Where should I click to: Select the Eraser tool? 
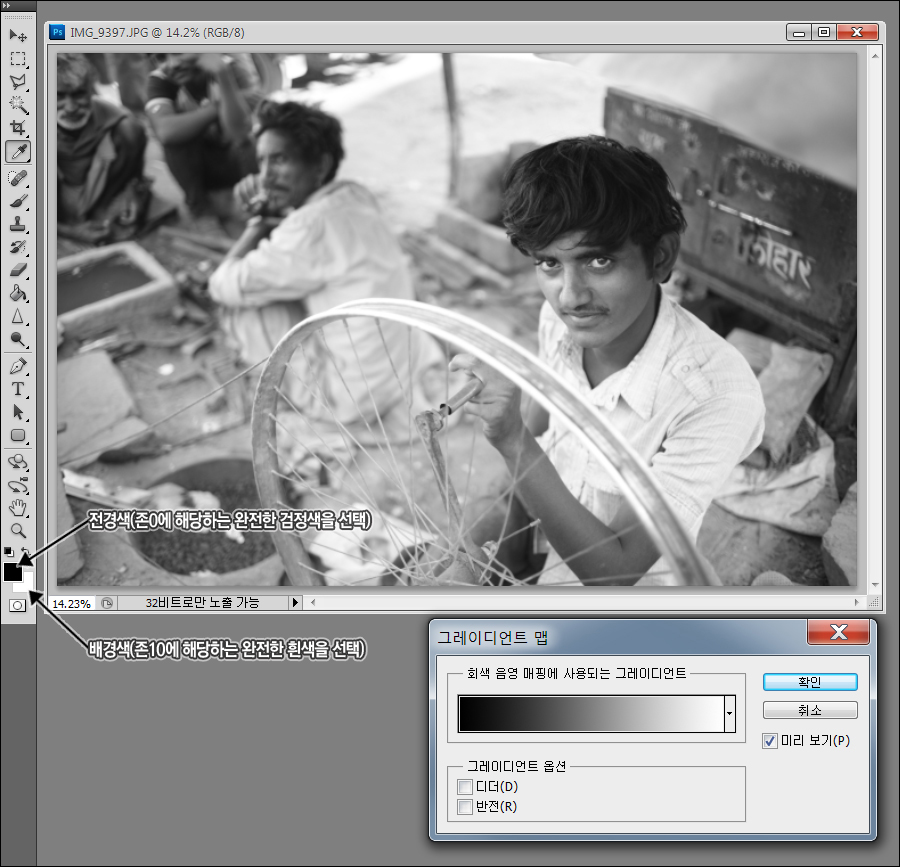click(x=18, y=270)
